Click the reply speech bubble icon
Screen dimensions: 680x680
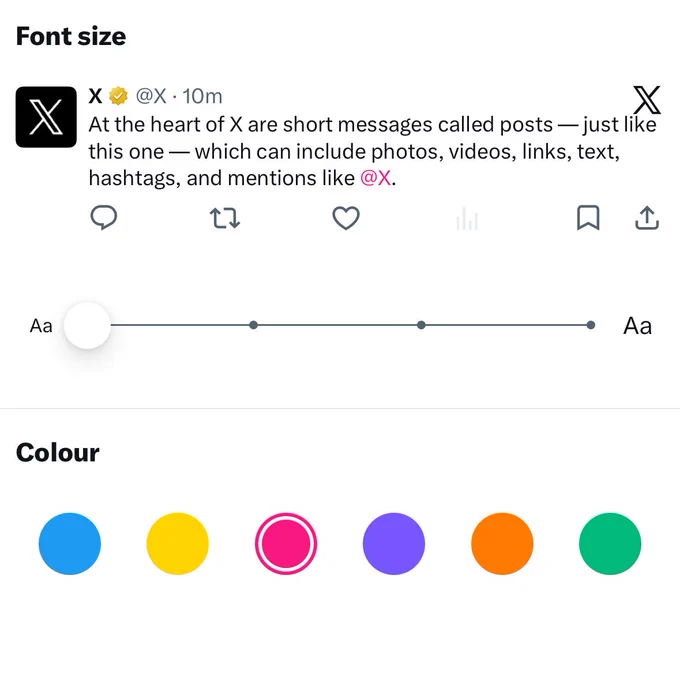coord(104,217)
